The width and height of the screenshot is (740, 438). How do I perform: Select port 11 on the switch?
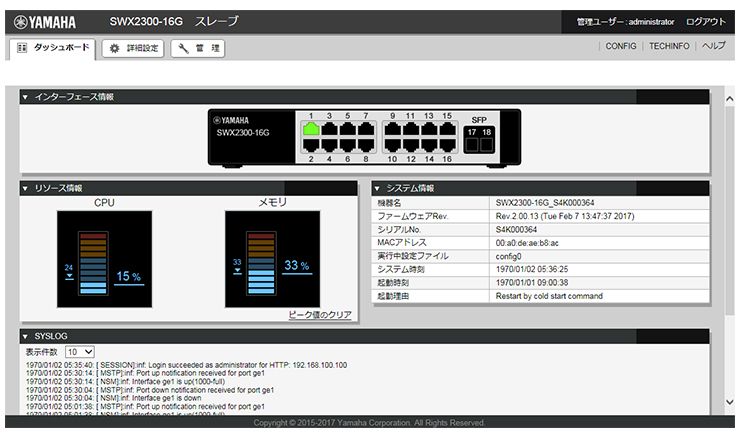(x=411, y=128)
